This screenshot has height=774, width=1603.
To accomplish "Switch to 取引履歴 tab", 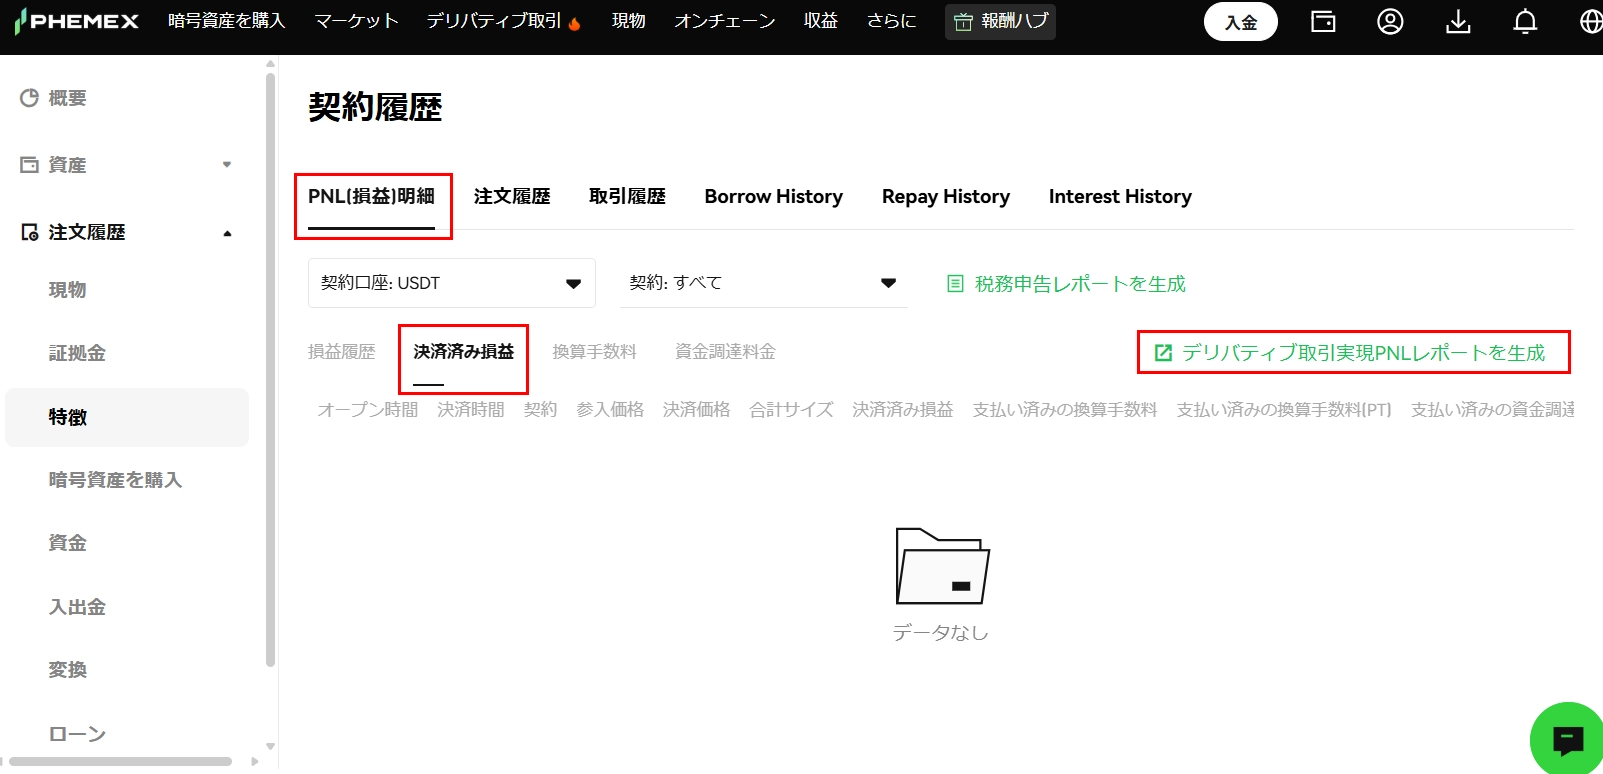I will coord(627,197).
